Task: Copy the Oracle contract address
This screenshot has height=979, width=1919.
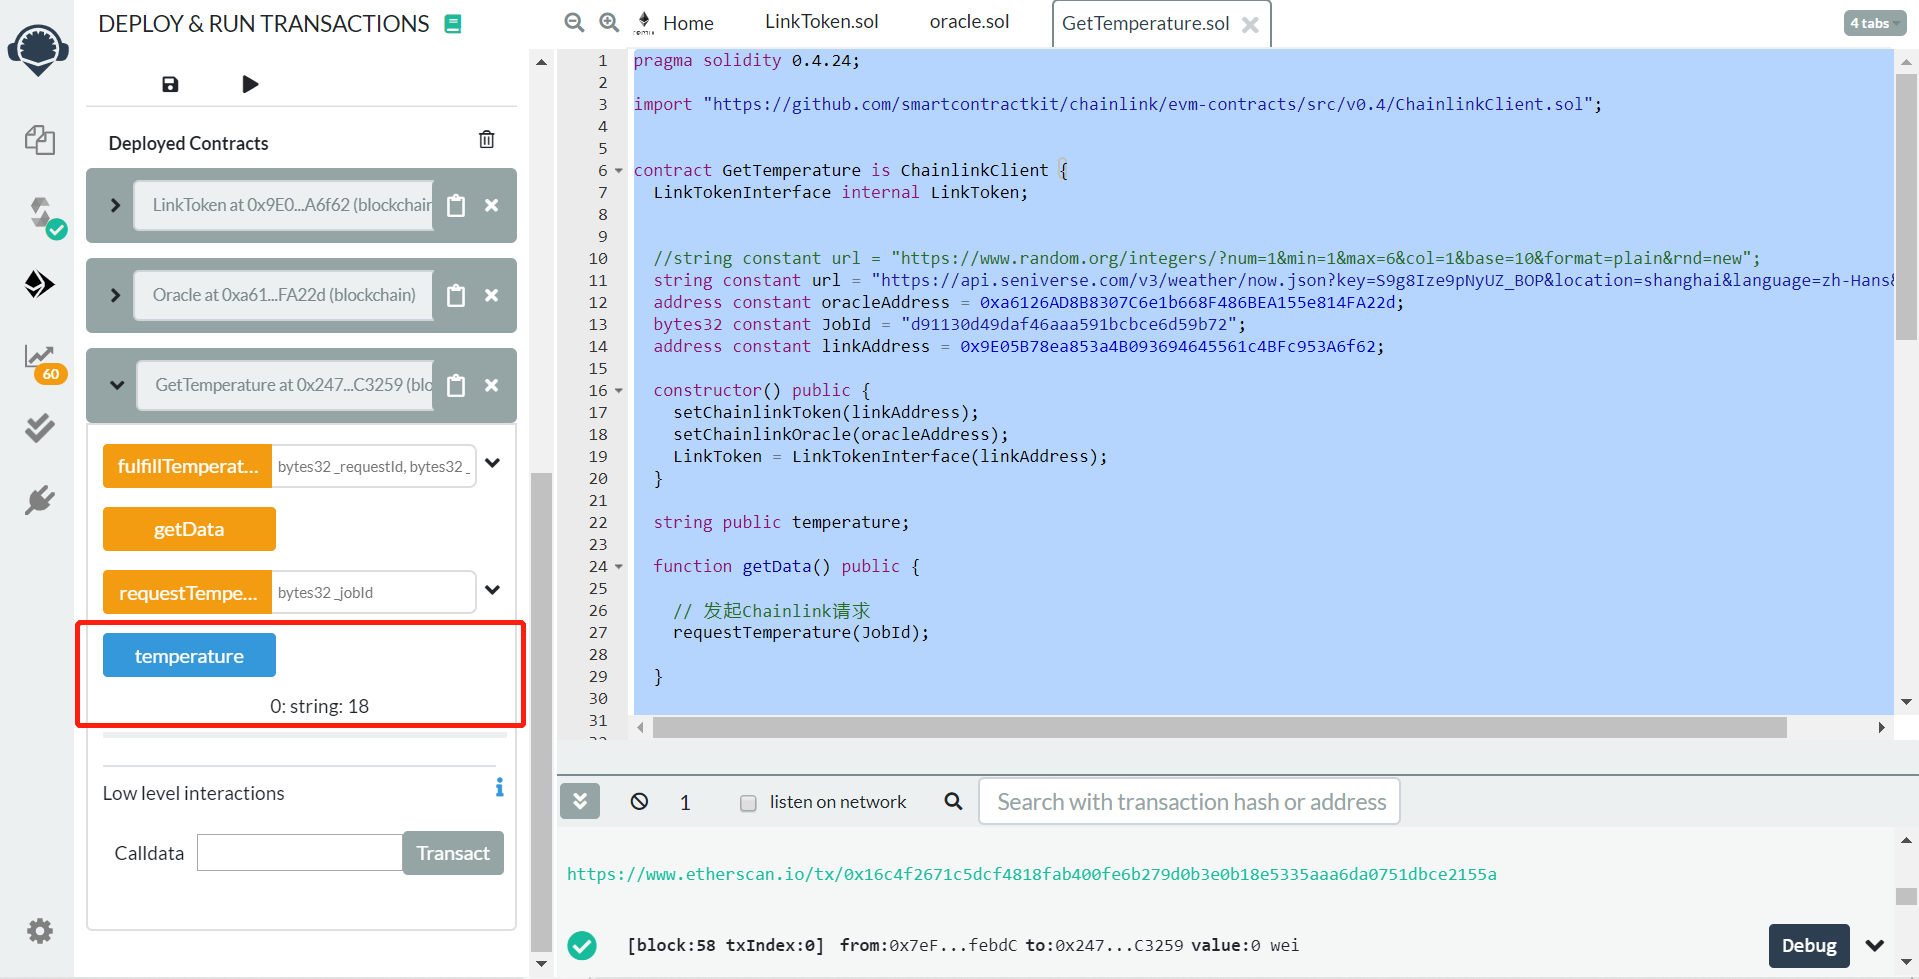Action: 456,295
